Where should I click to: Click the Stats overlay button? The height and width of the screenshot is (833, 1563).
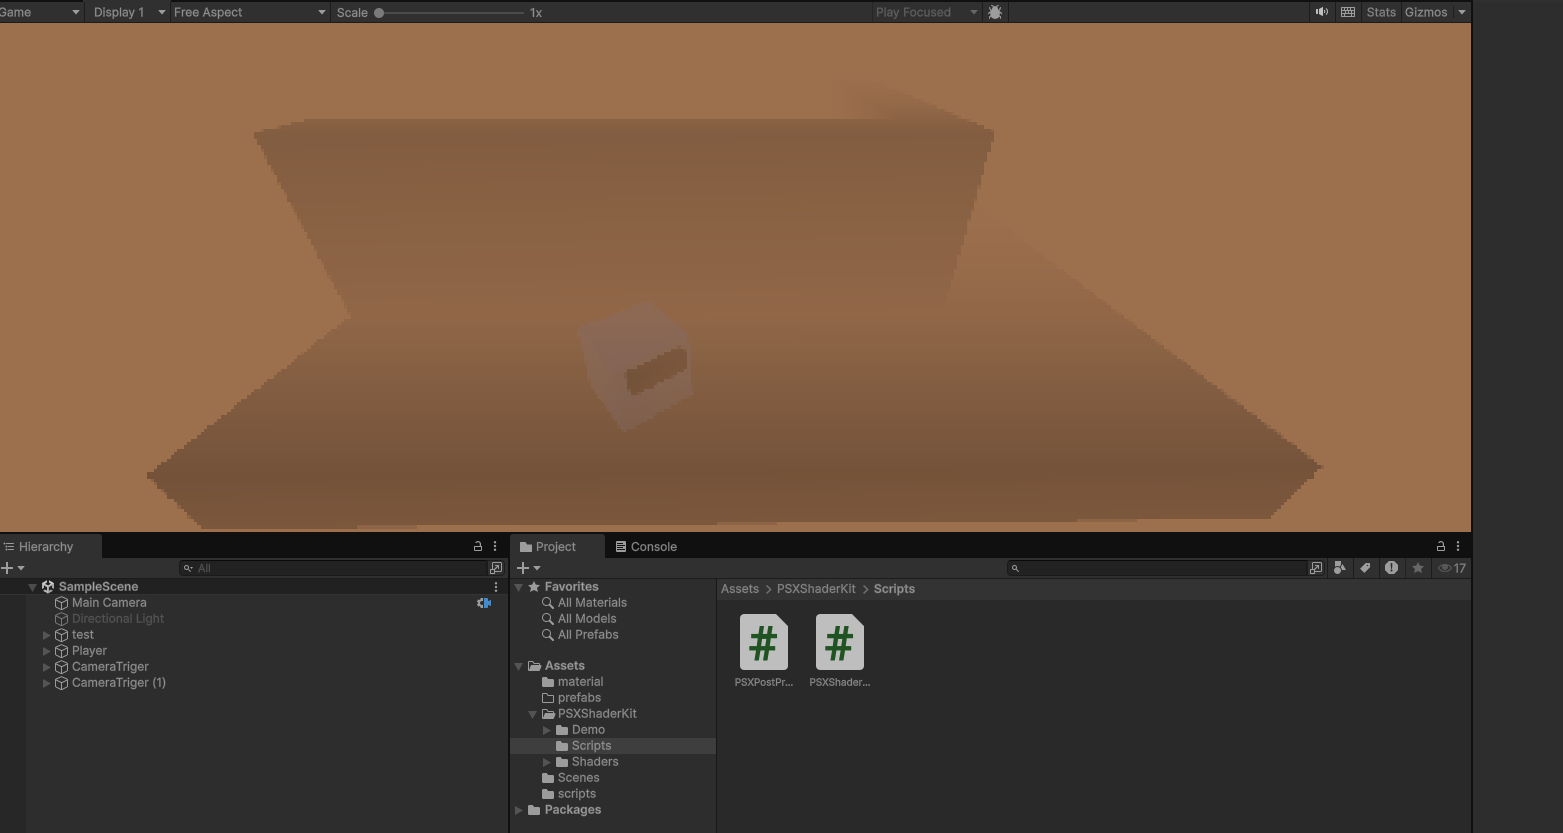point(1380,12)
